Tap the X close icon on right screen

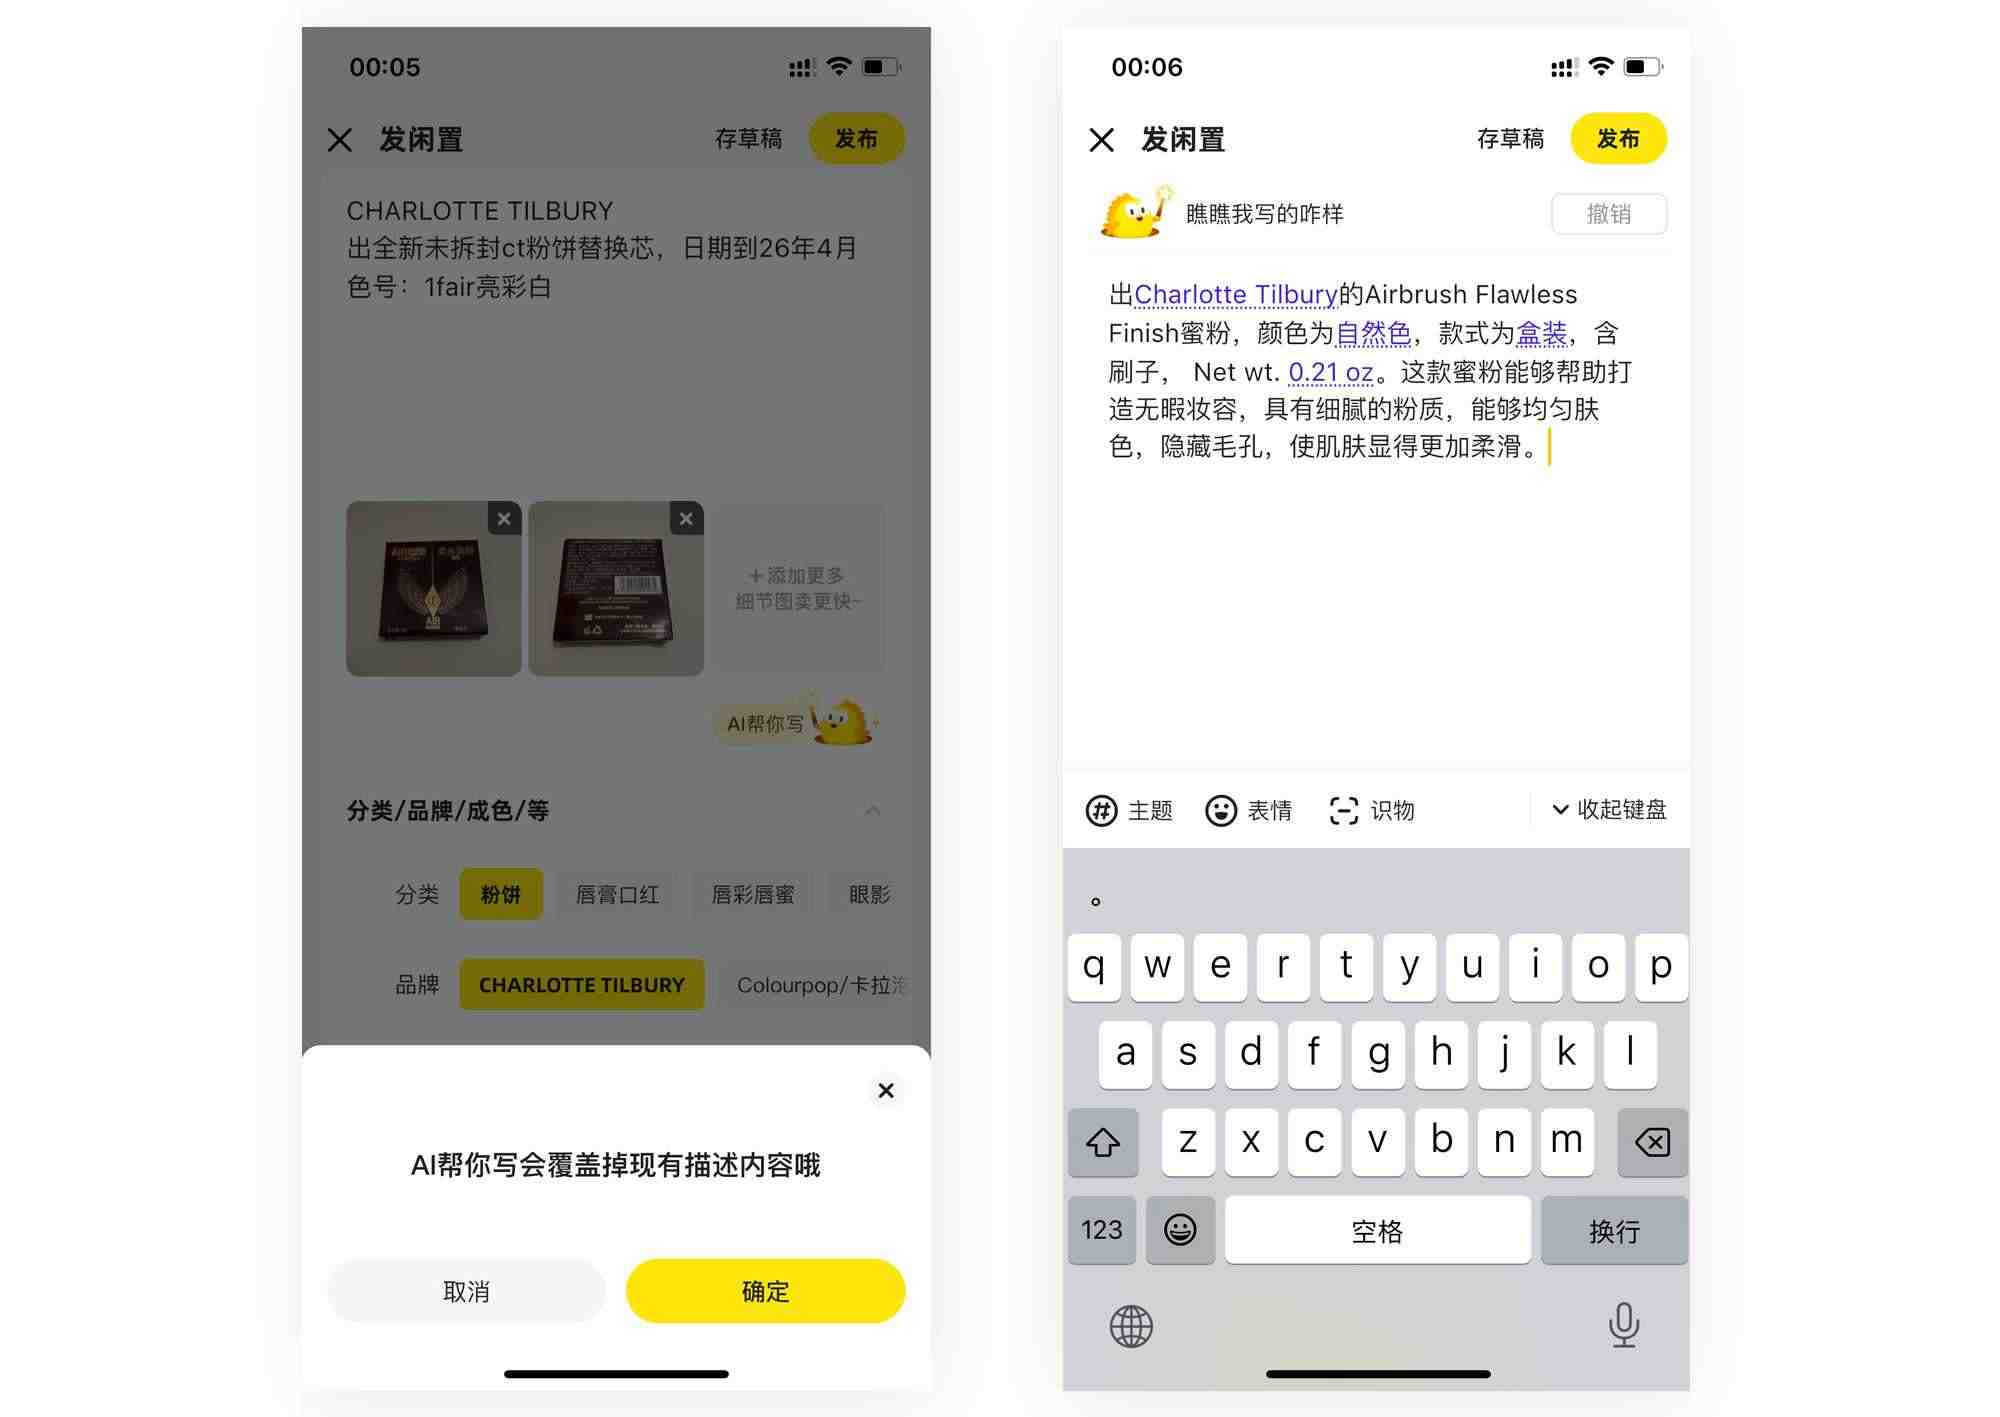click(x=1101, y=141)
